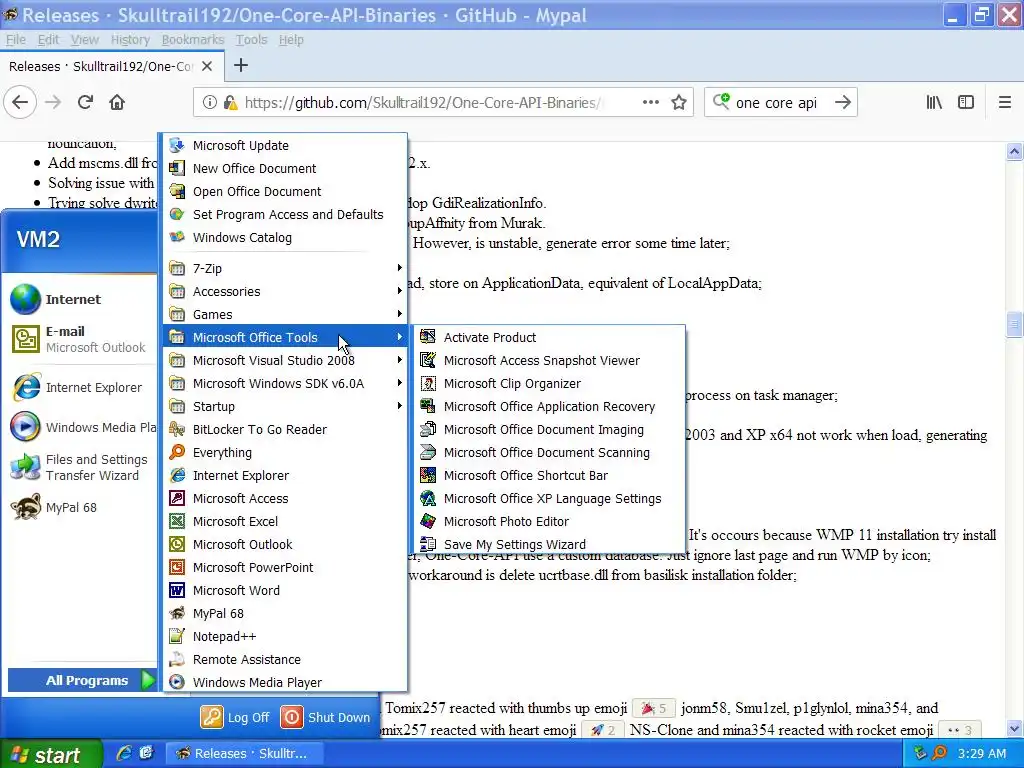The image size is (1024, 768).
Task: Open Microsoft Update from programs list
Action: pyautogui.click(x=285, y=145)
